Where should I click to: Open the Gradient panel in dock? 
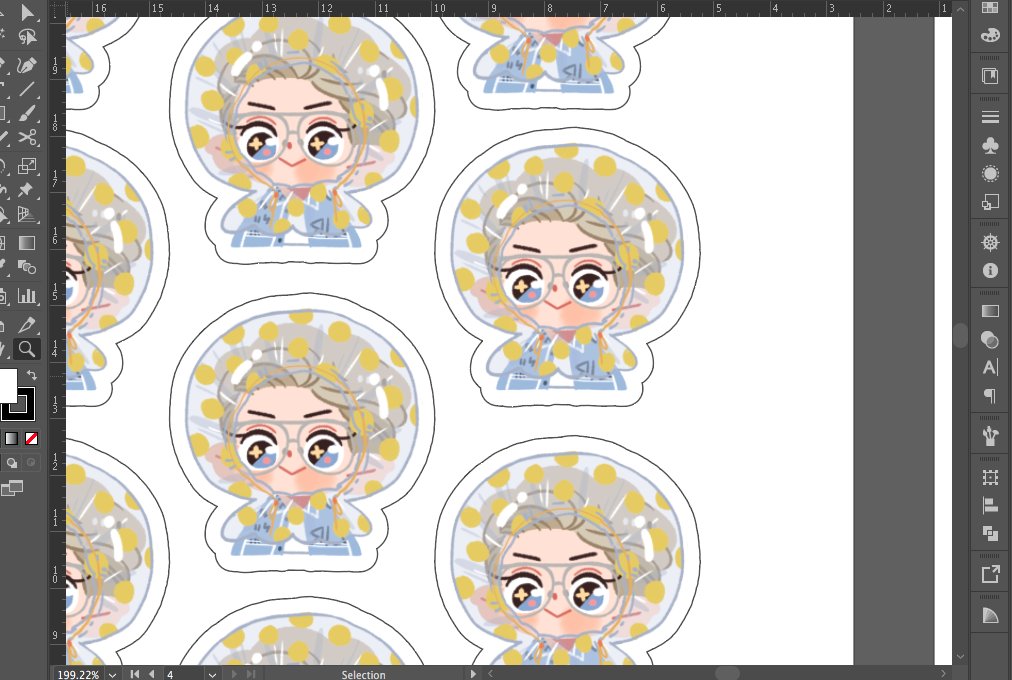990,311
